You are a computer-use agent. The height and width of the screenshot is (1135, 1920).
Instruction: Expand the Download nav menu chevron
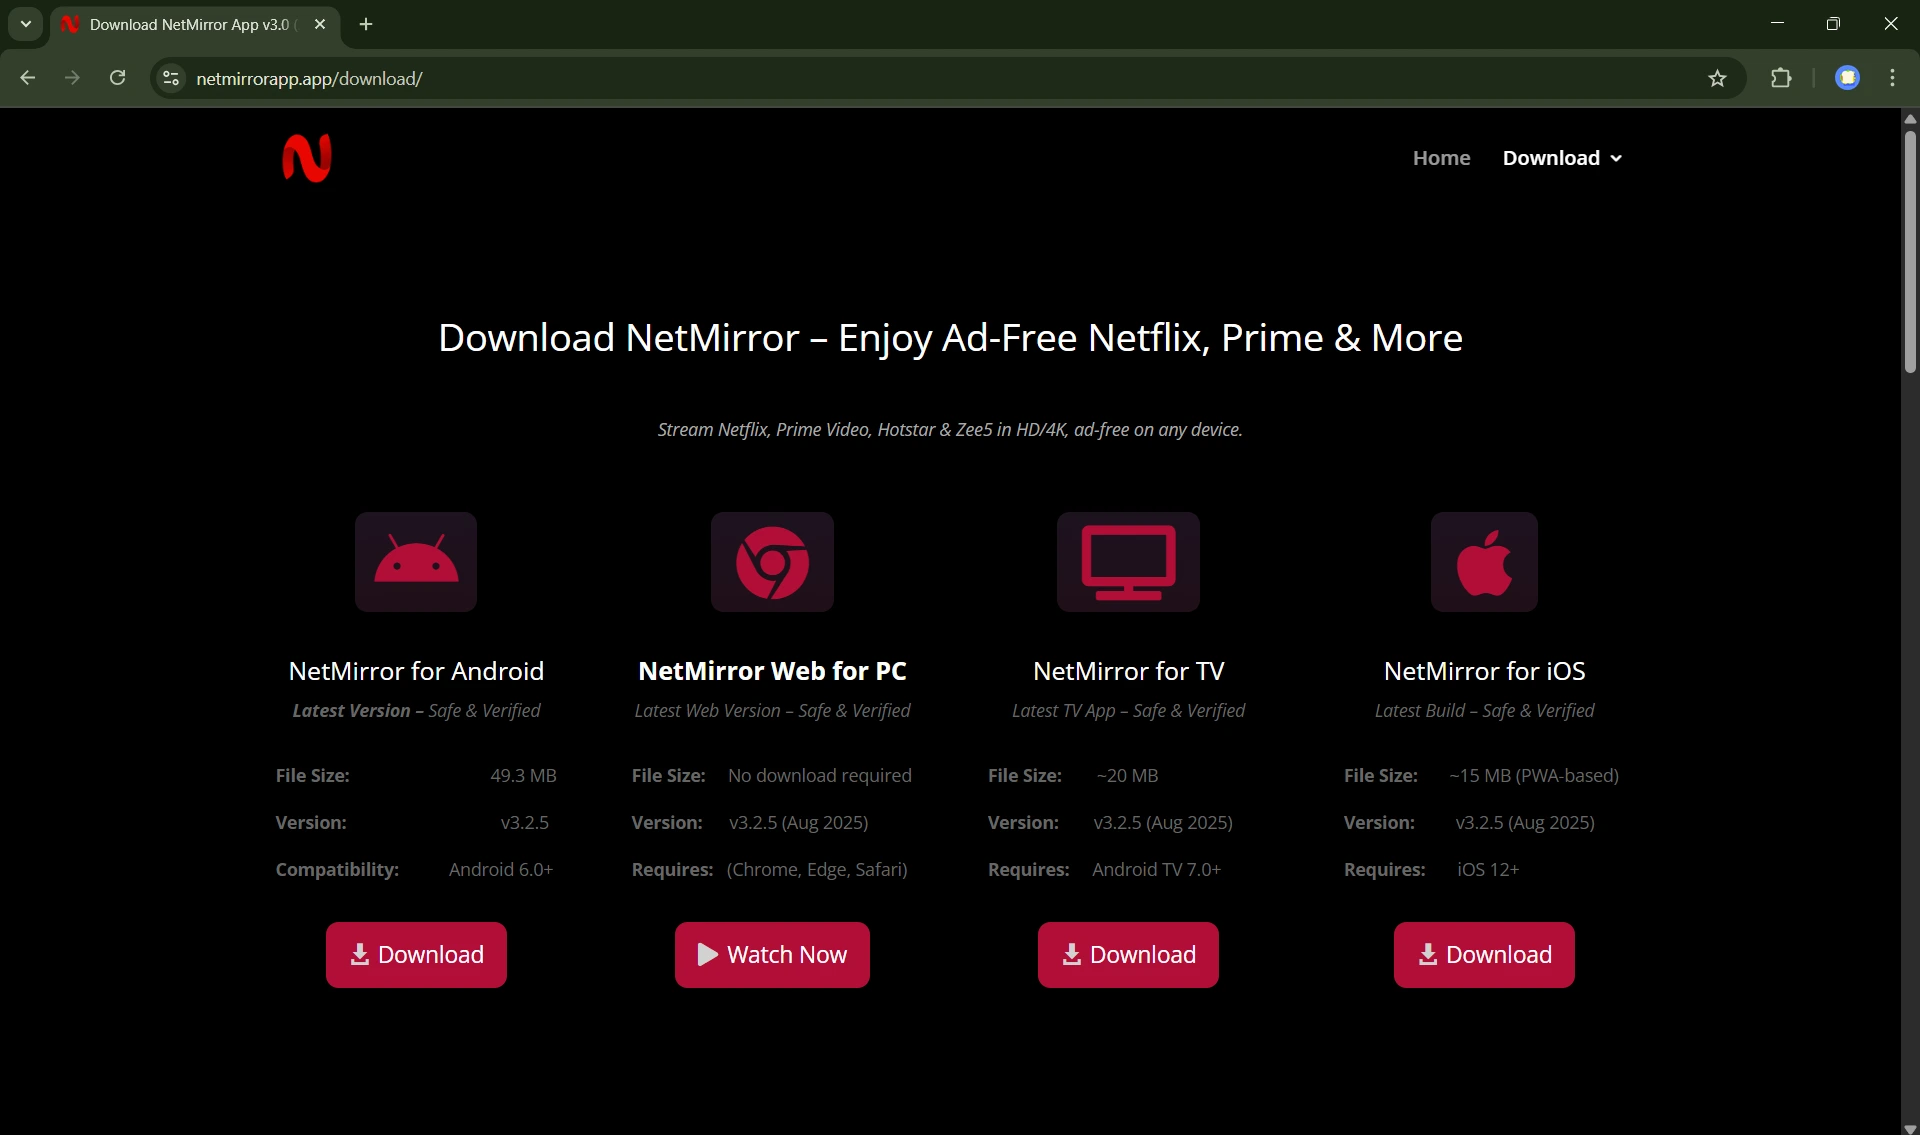coord(1616,158)
